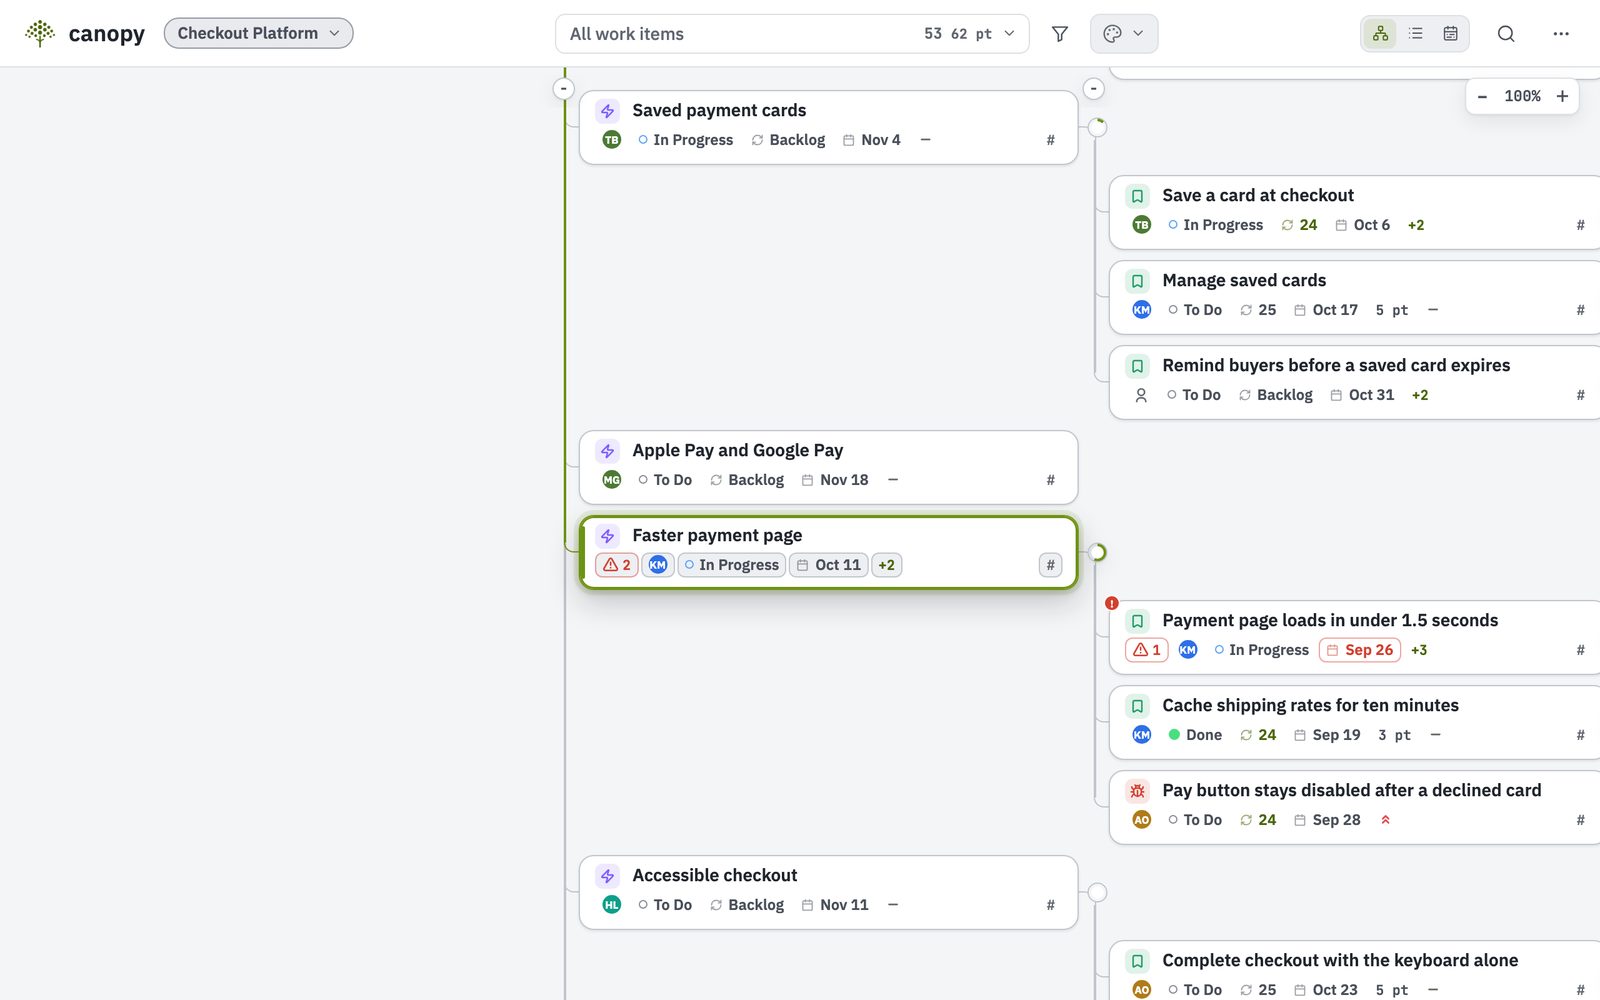
Task: Switch to the tree hierarchy view
Action: pos(1380,34)
